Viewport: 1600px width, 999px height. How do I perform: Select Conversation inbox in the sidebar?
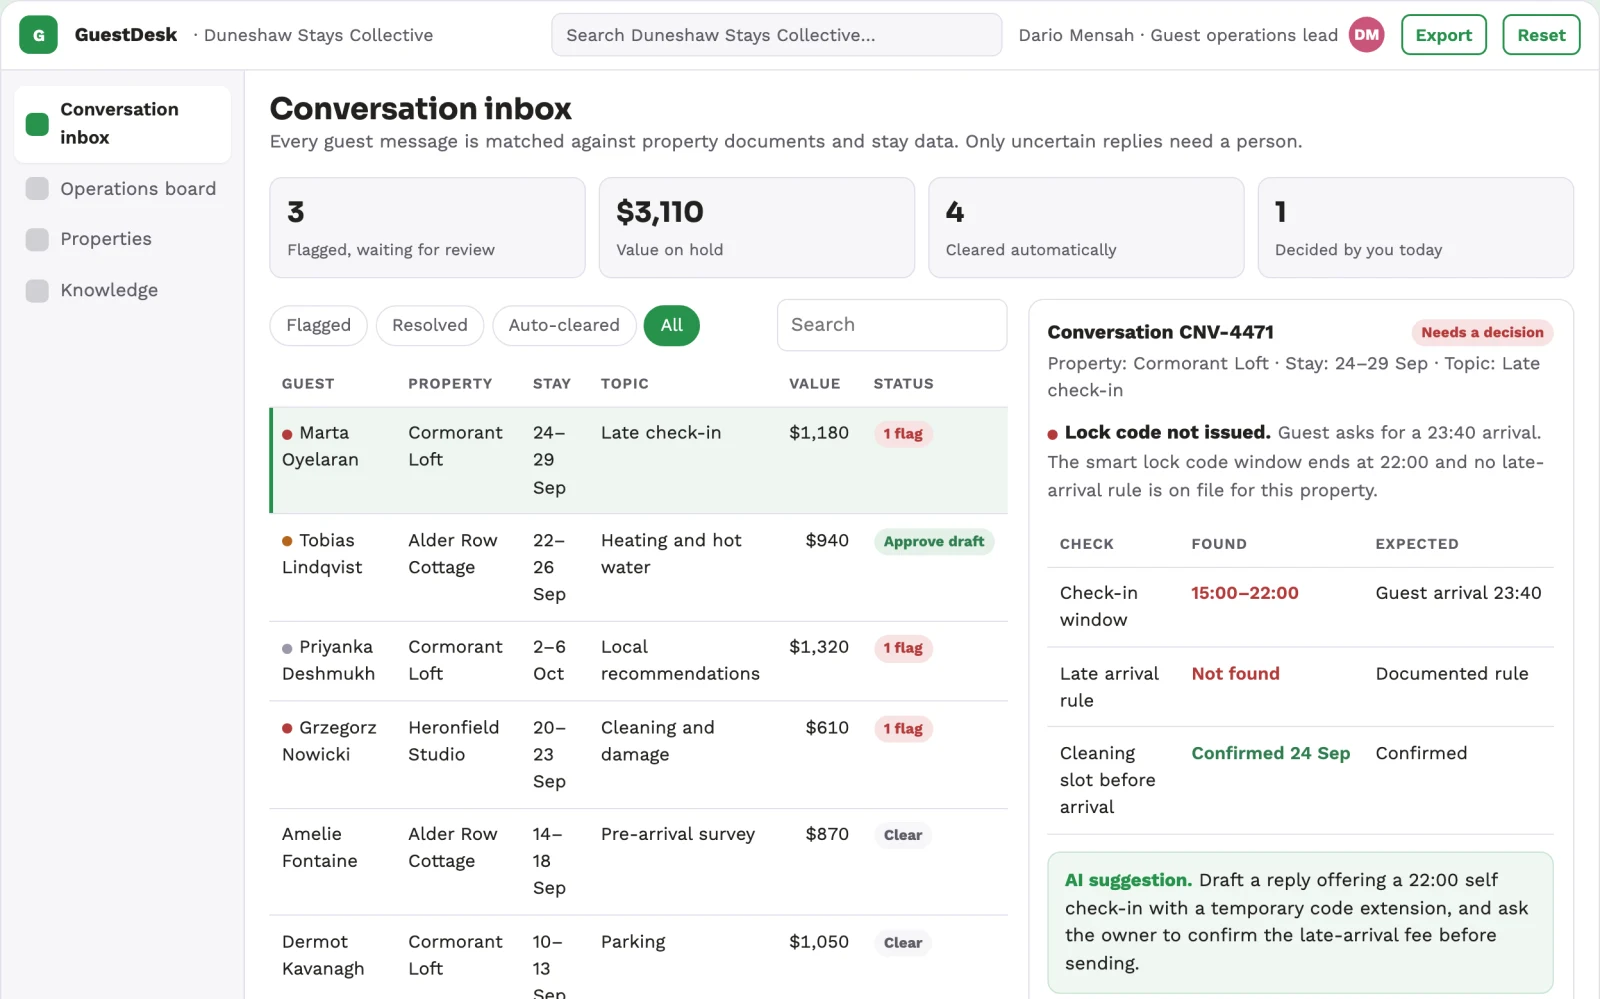tap(122, 124)
